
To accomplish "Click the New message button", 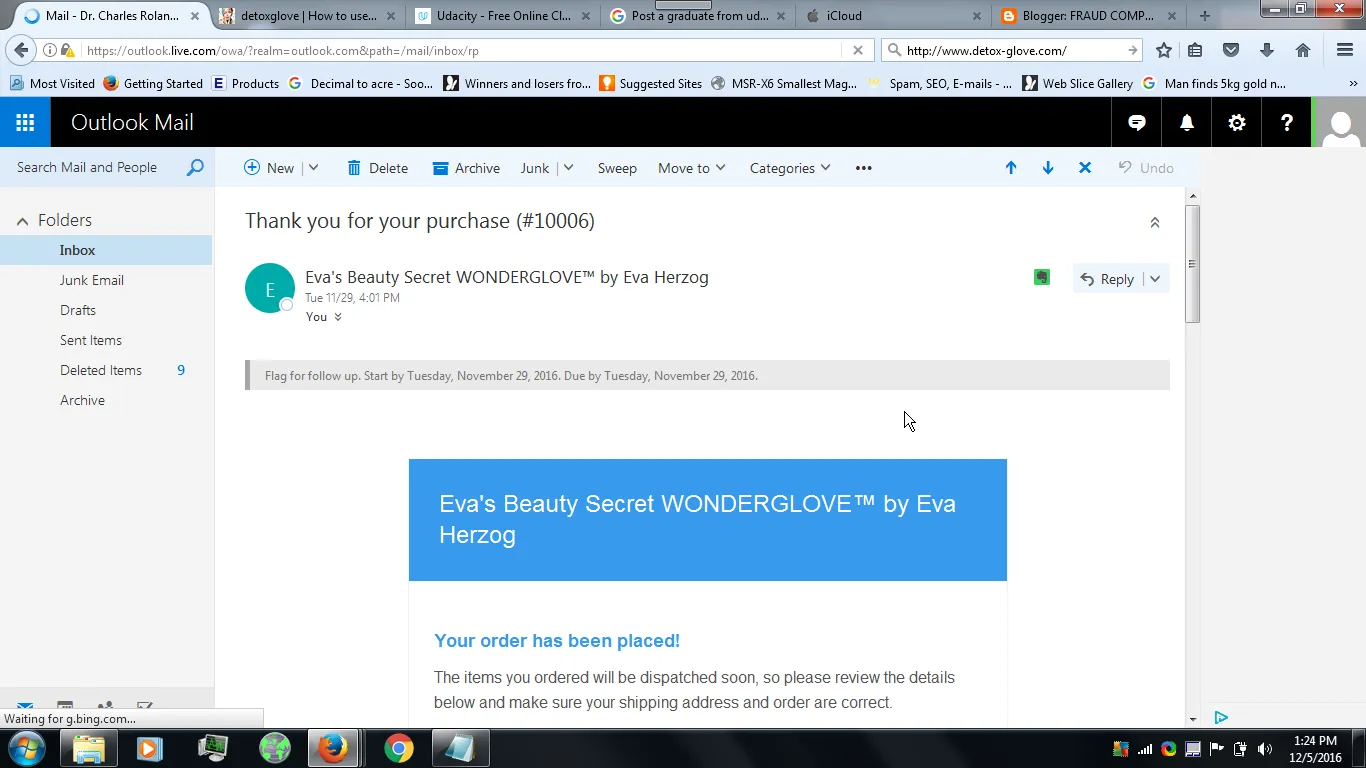I will click(269, 168).
